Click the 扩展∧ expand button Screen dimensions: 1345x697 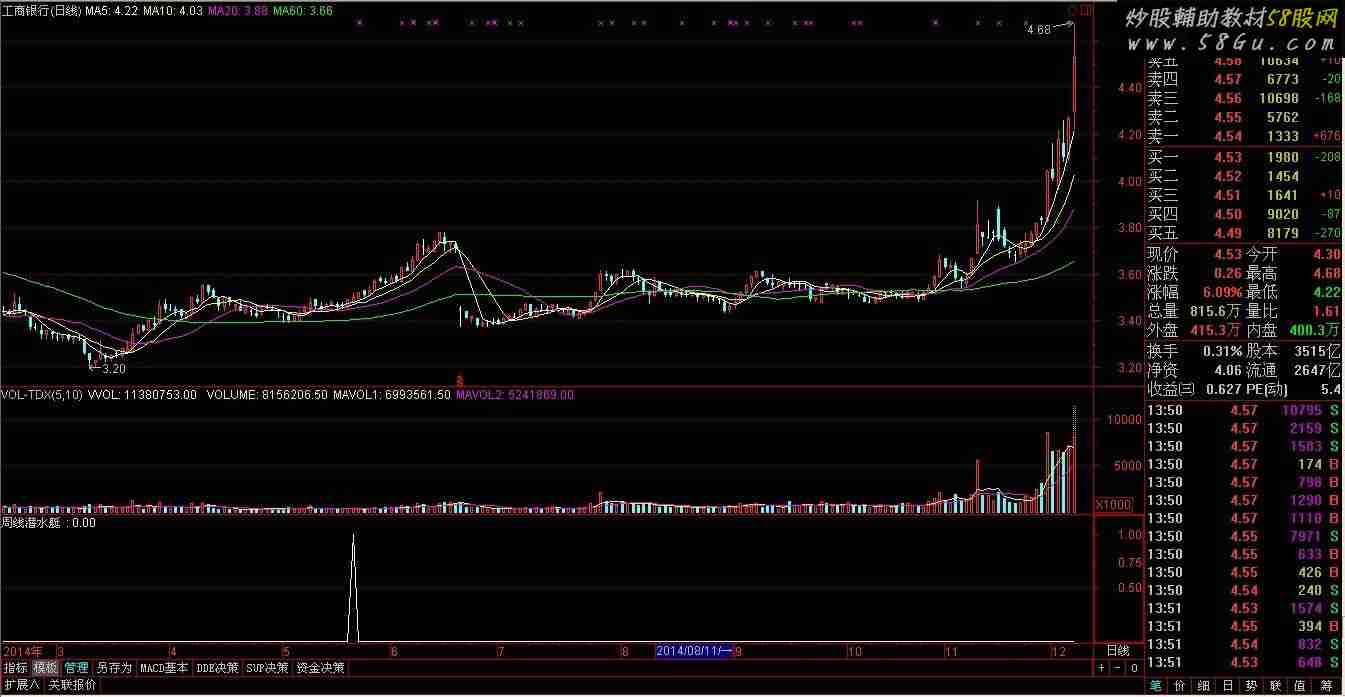pyautogui.click(x=21, y=686)
